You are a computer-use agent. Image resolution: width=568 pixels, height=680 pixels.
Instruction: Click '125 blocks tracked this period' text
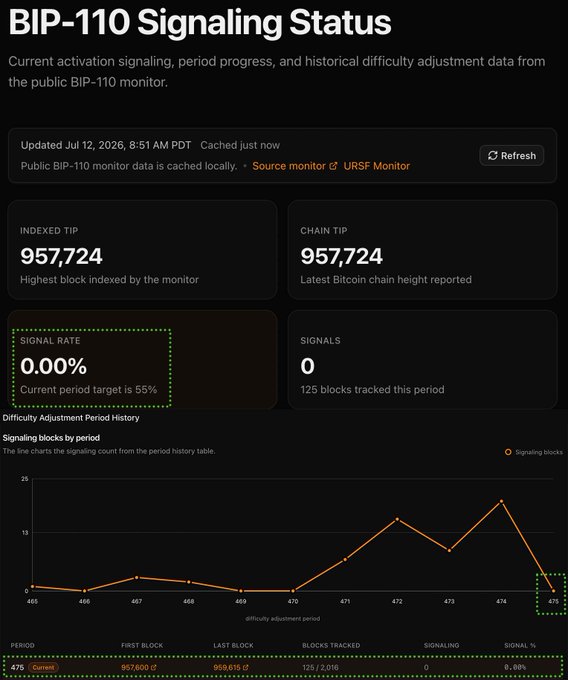372,389
